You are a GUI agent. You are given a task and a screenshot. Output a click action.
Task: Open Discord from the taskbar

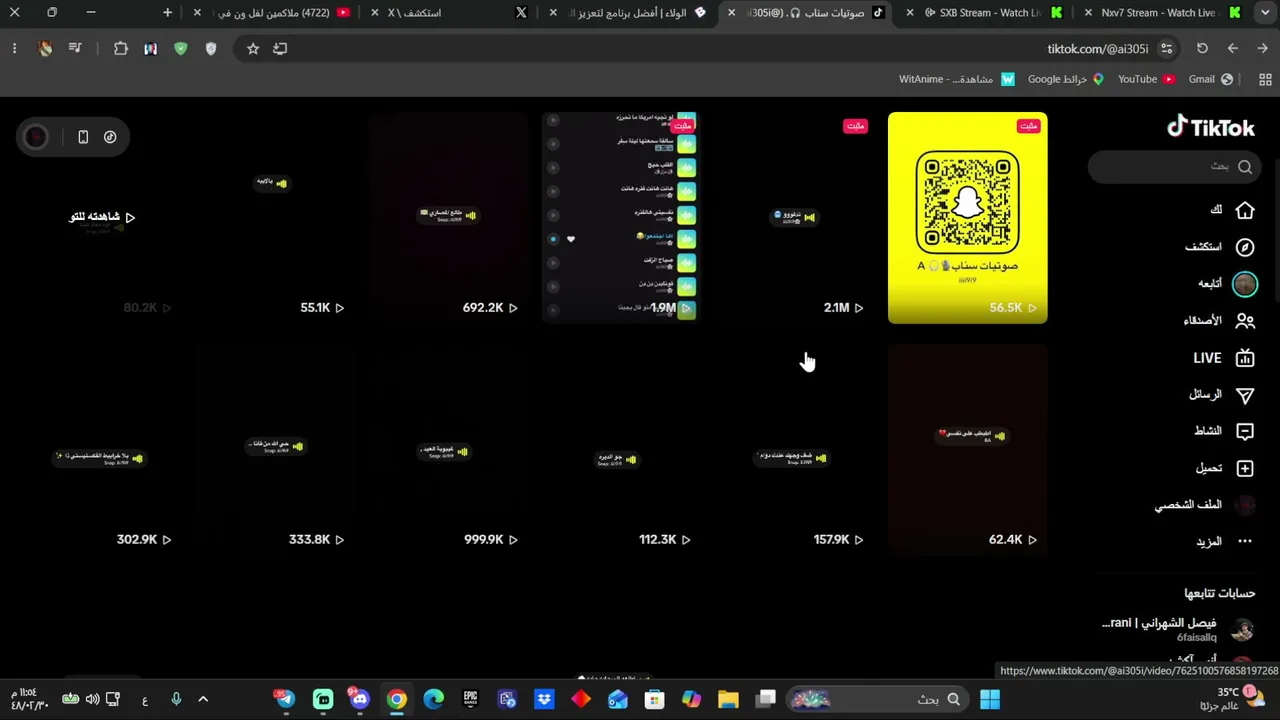pos(360,699)
